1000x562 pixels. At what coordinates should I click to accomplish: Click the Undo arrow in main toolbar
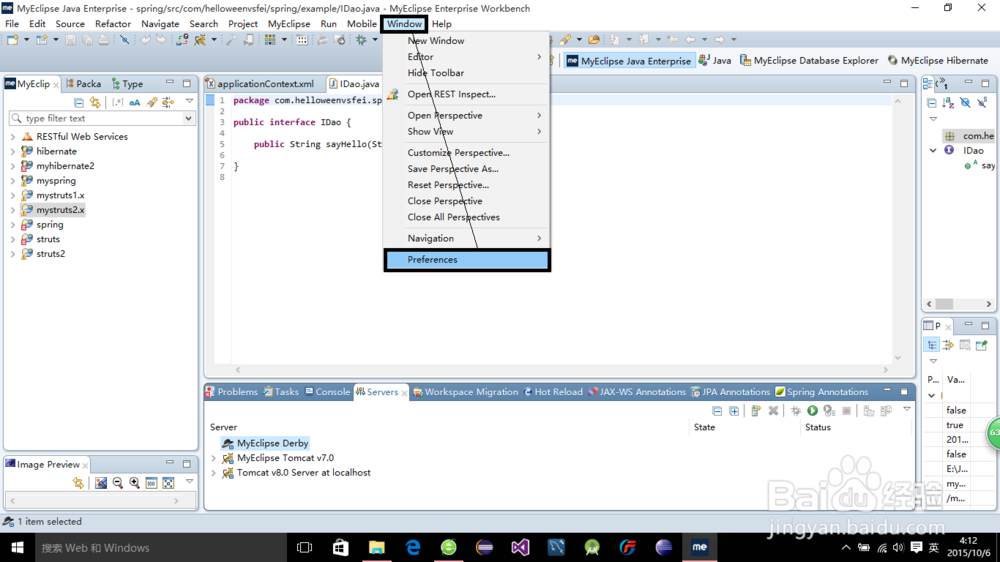(x=146, y=40)
